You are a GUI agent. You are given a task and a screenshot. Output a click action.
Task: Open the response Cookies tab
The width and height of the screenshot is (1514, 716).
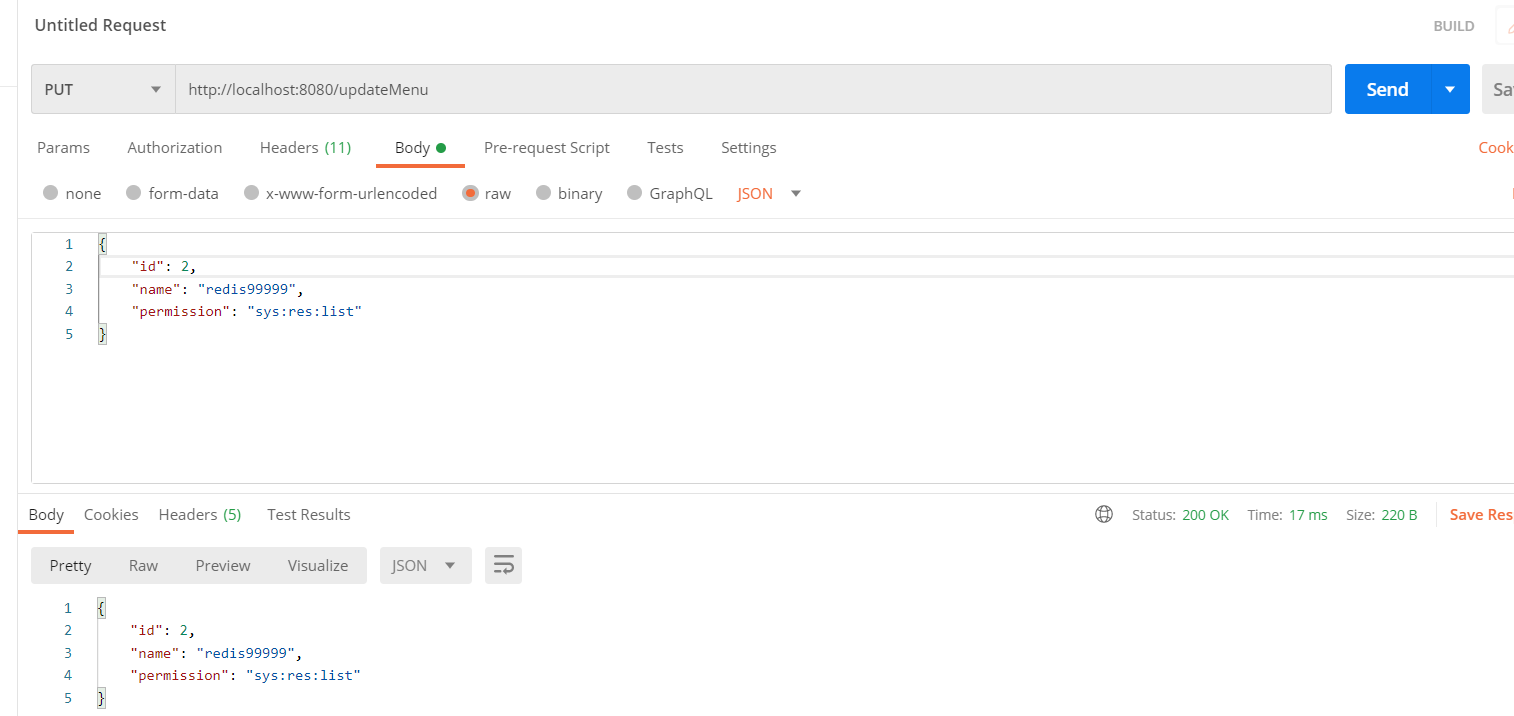click(x=111, y=514)
